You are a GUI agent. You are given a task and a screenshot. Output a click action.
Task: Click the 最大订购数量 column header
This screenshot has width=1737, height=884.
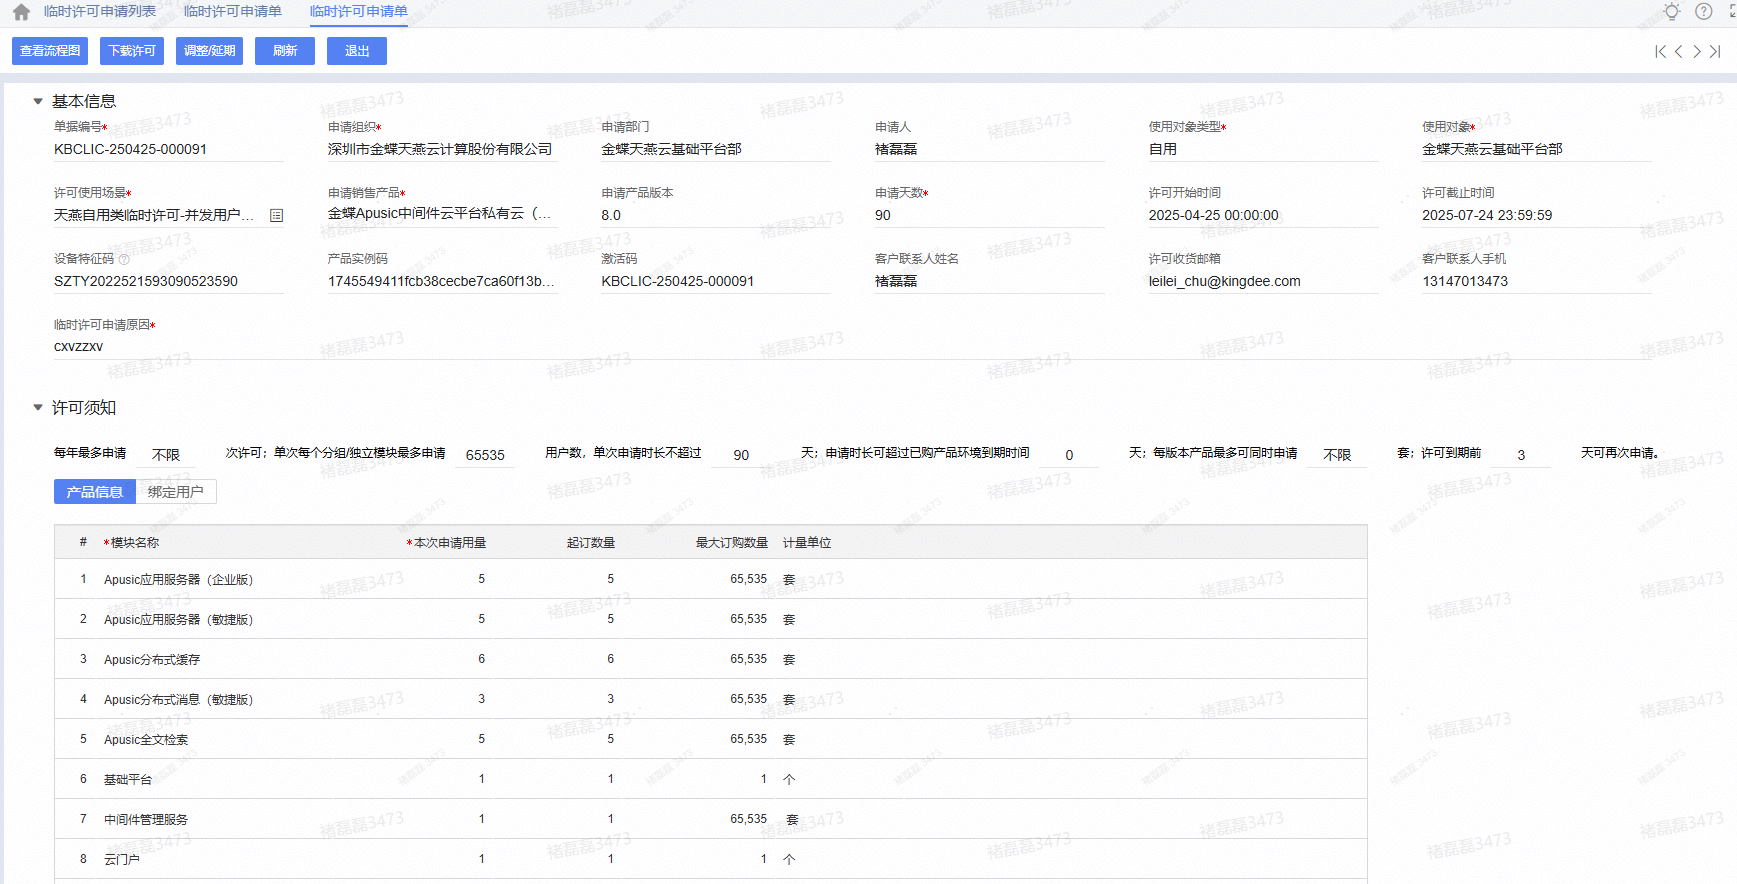[x=732, y=543]
